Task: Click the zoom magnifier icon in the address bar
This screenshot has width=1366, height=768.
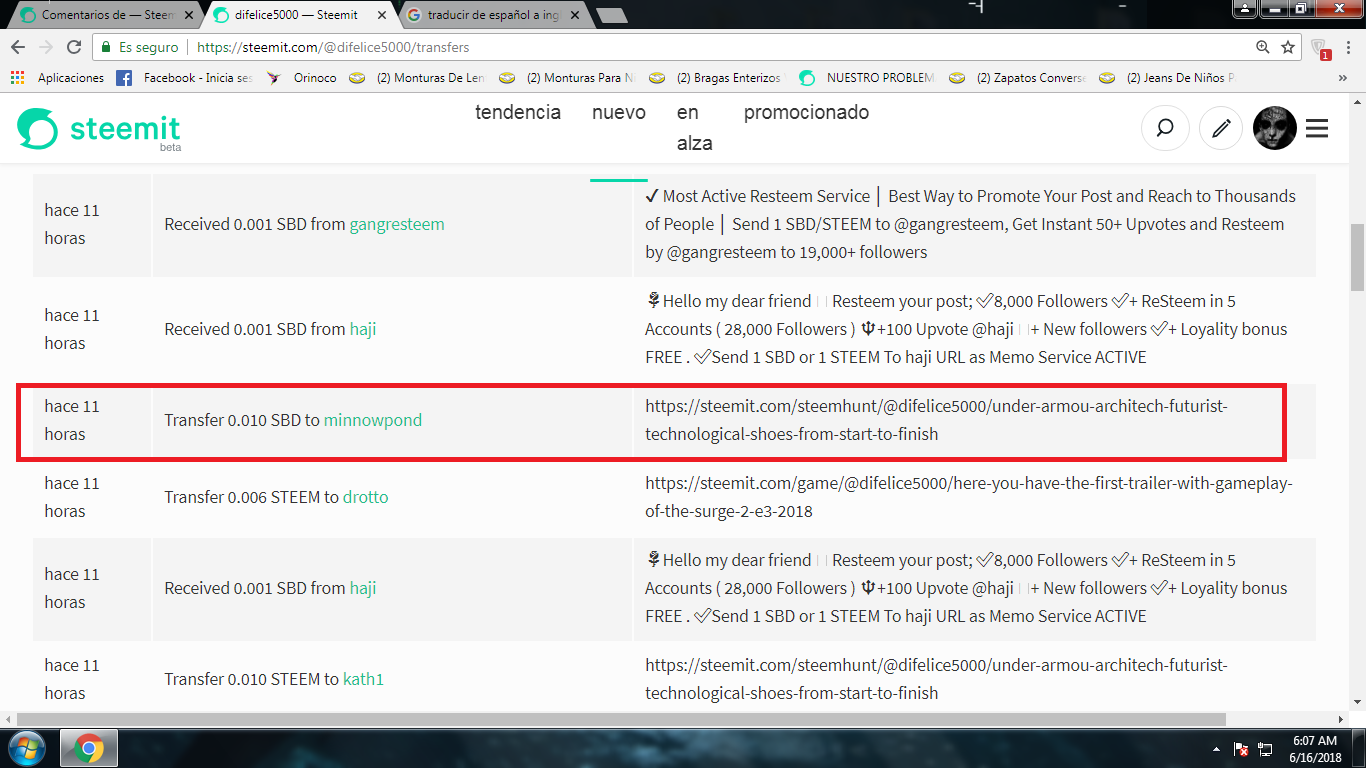Action: [x=1263, y=47]
